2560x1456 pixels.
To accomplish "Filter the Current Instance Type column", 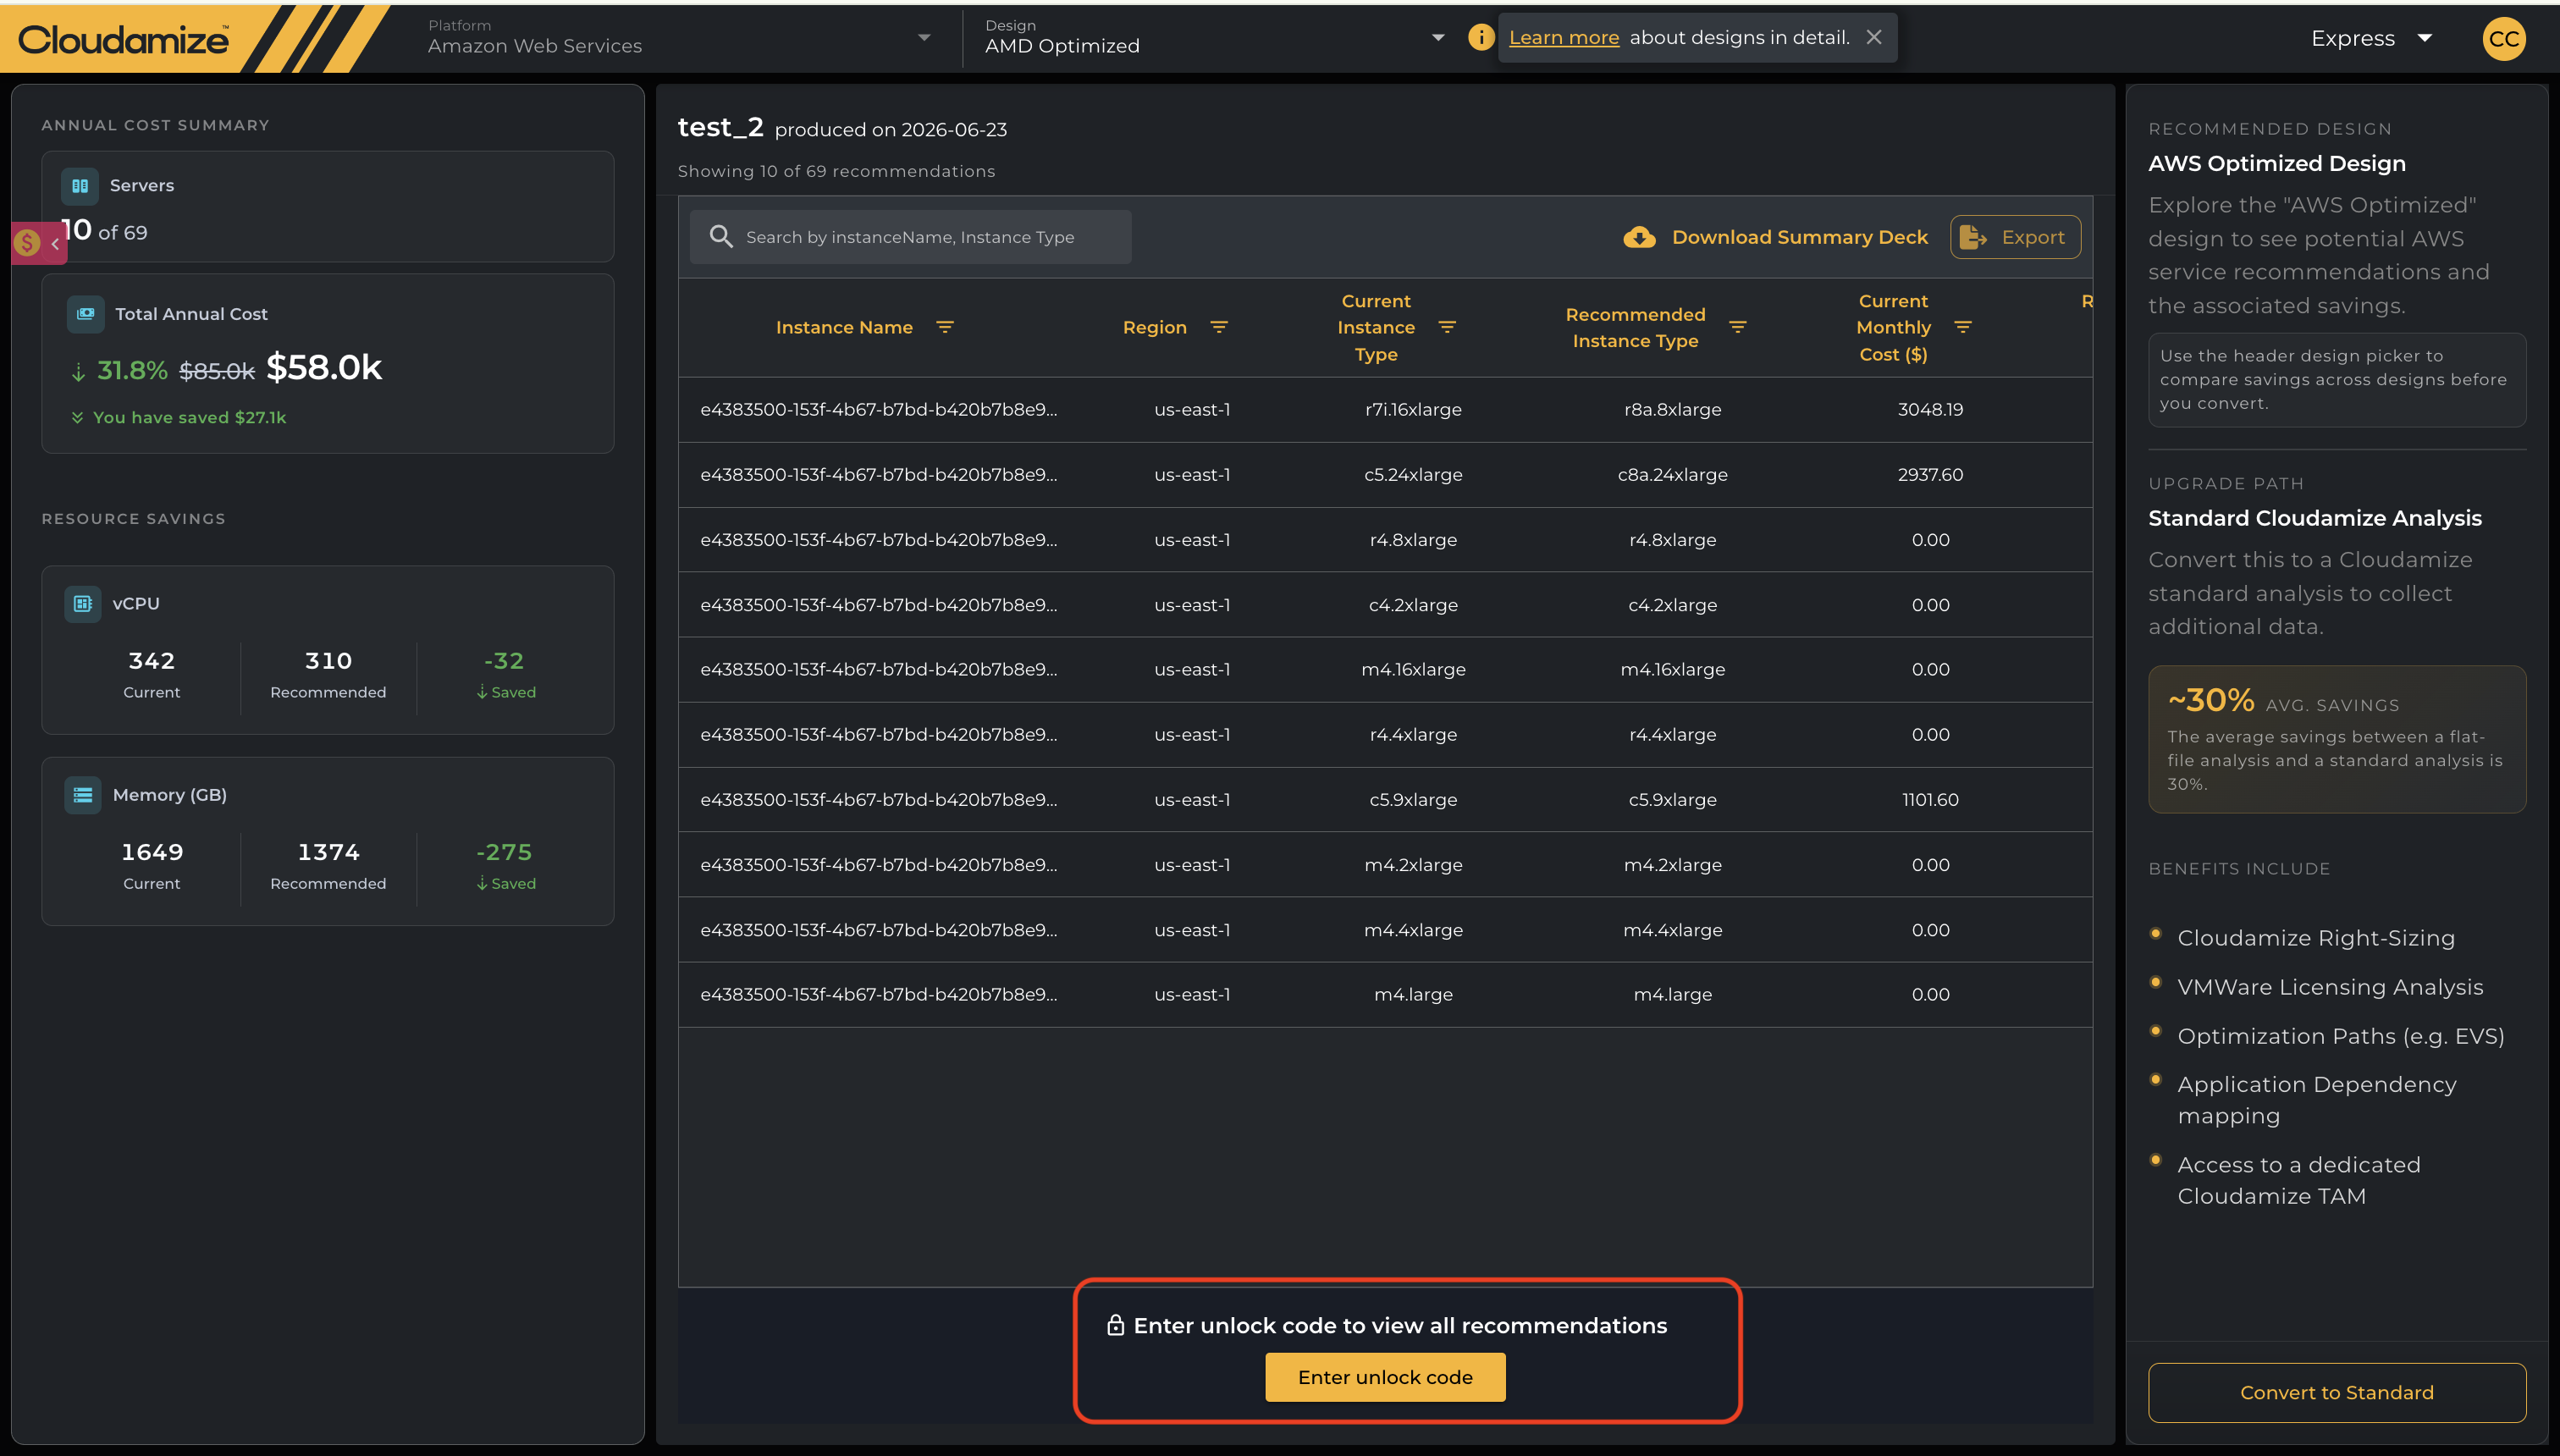I will coord(1446,327).
